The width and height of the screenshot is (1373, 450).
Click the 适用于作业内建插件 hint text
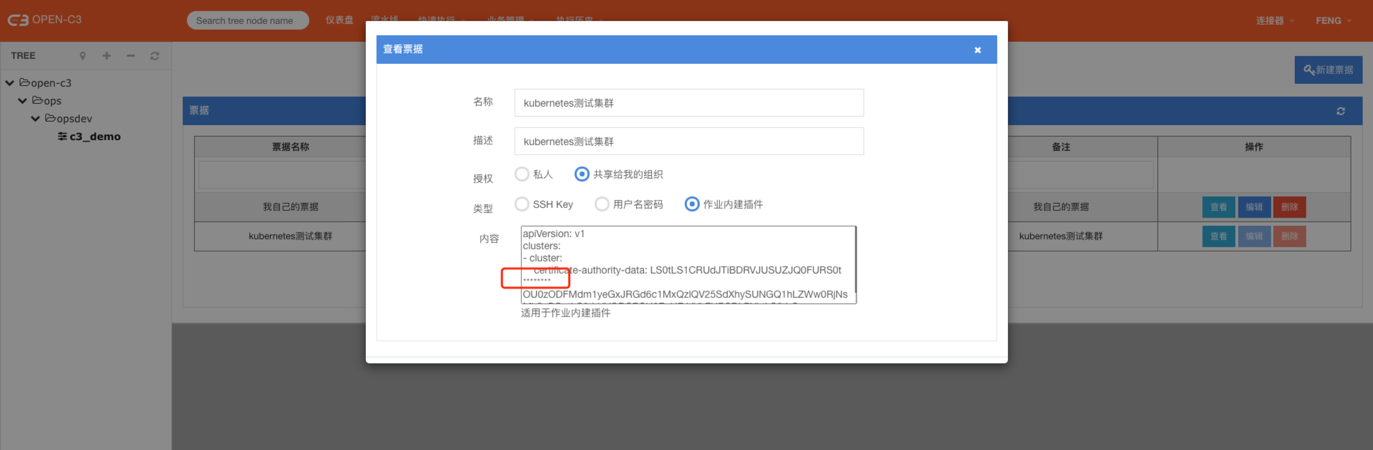click(565, 313)
